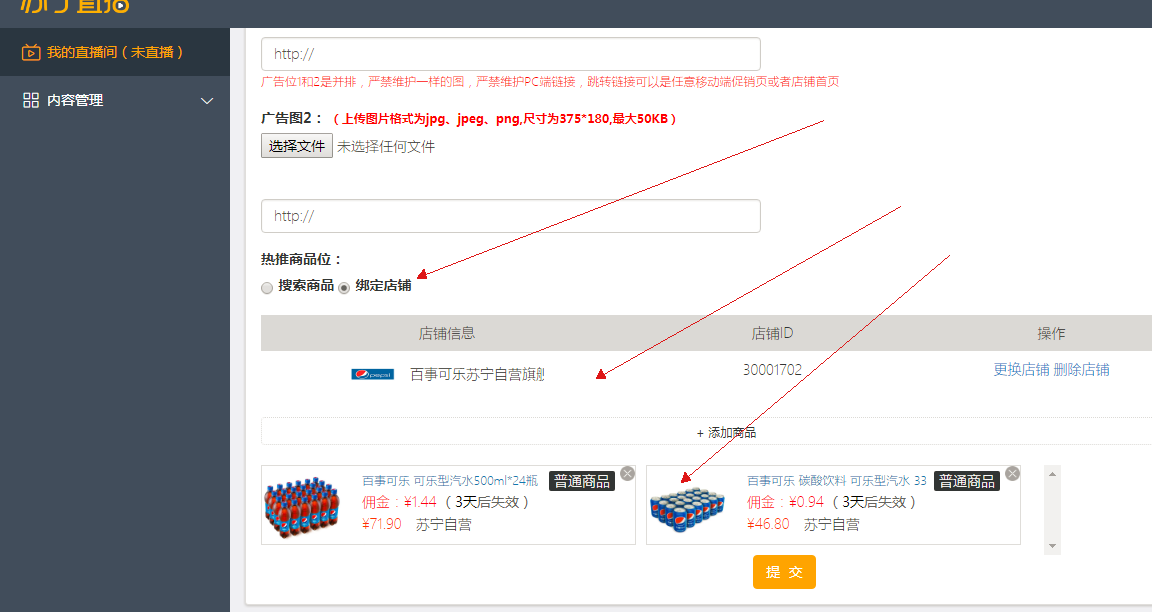Click the 内容管理 grid icon
This screenshot has height=612, width=1152.
(x=31, y=101)
